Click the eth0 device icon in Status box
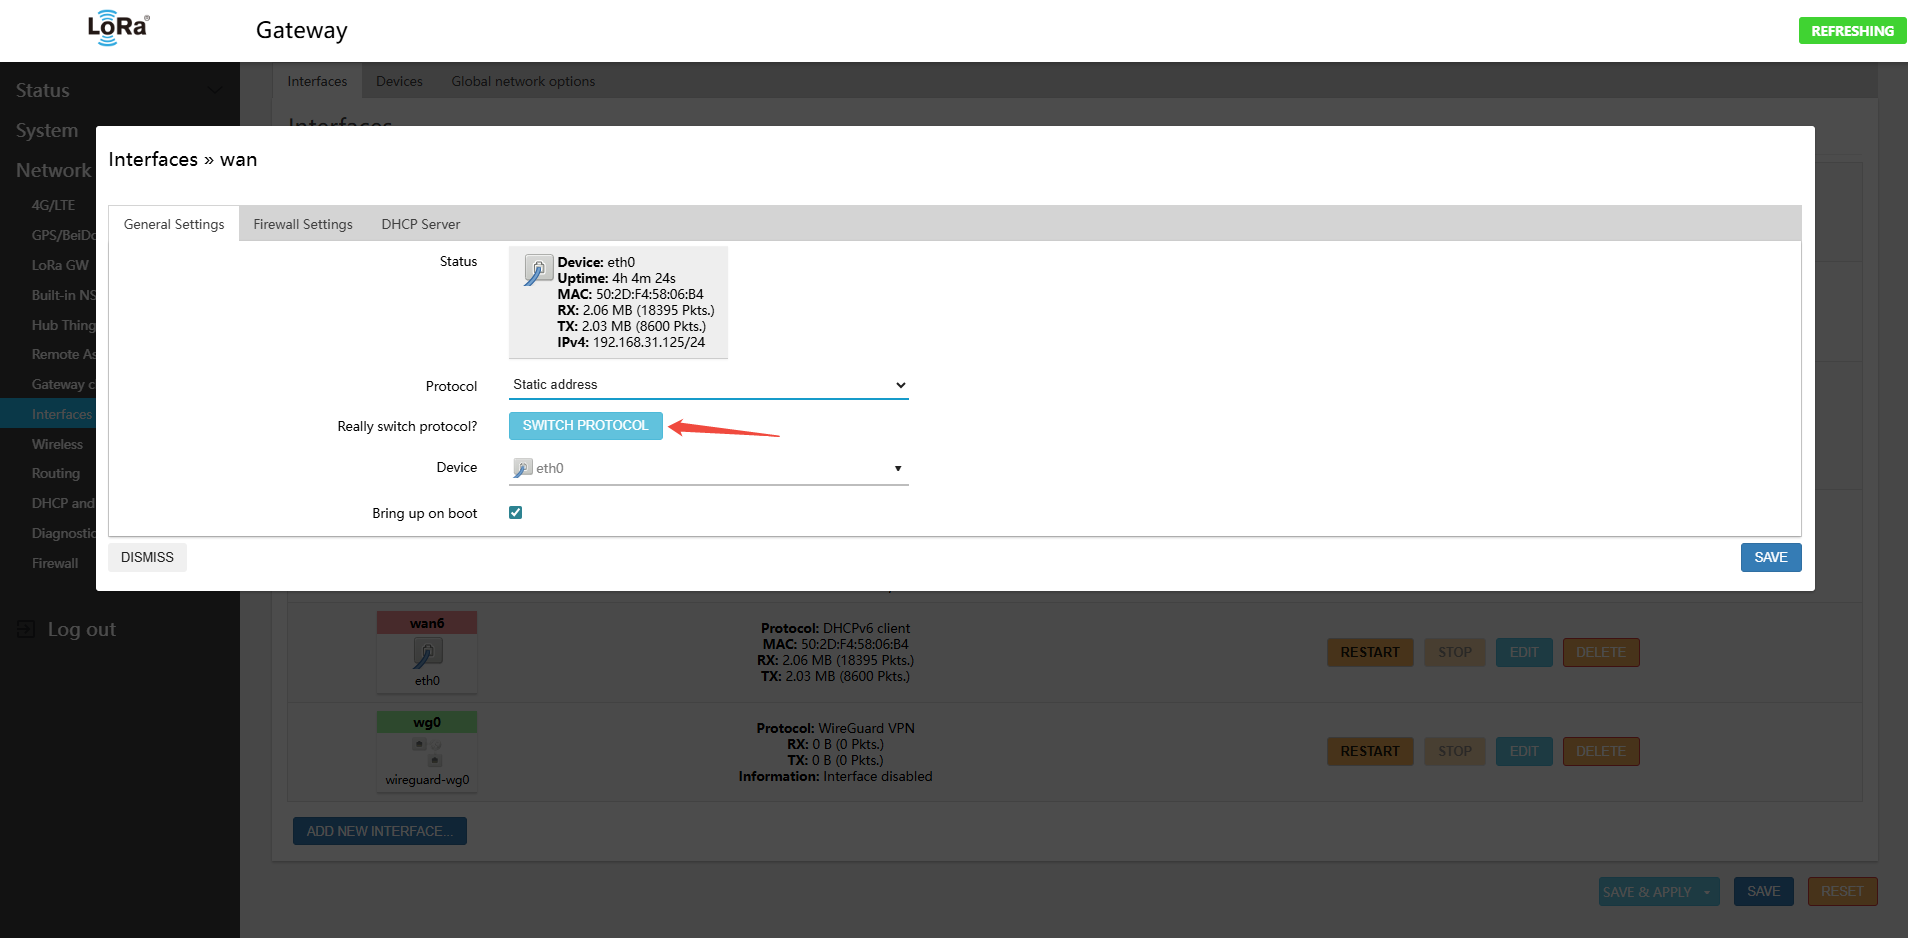Image resolution: width=1908 pixels, height=938 pixels. click(x=538, y=270)
